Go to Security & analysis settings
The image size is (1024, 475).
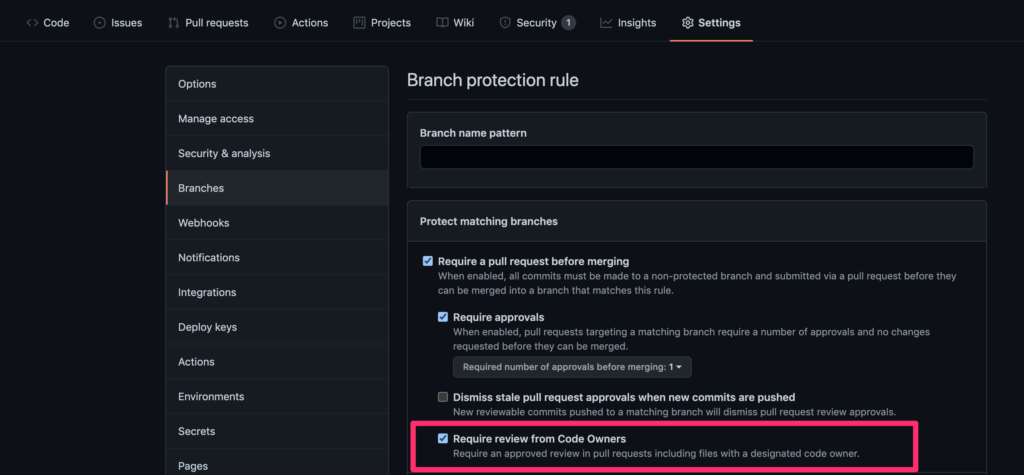[x=277, y=154]
